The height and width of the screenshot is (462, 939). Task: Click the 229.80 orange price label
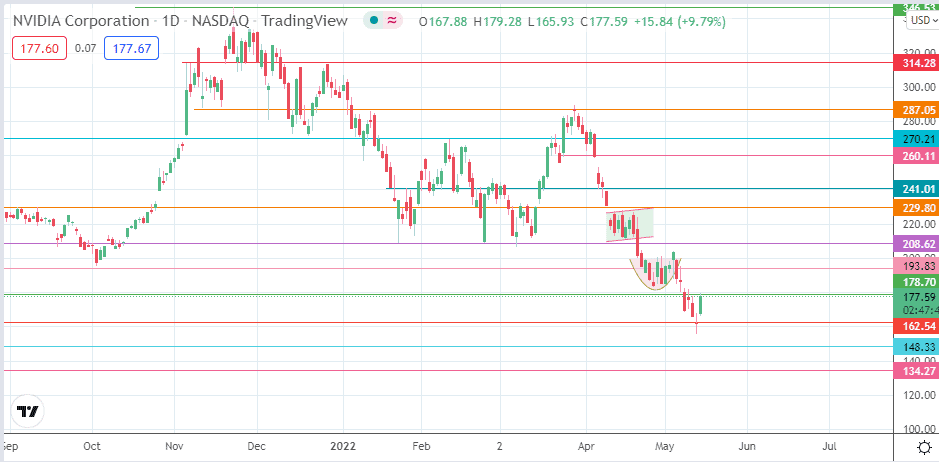pyautogui.click(x=915, y=208)
